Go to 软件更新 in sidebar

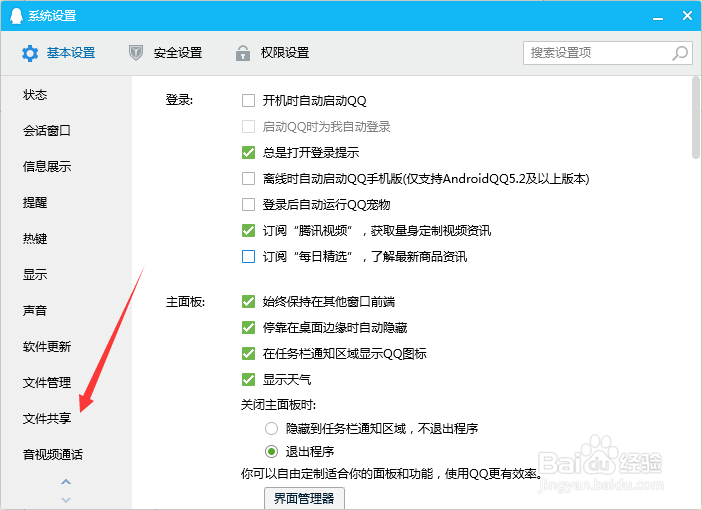(x=47, y=346)
